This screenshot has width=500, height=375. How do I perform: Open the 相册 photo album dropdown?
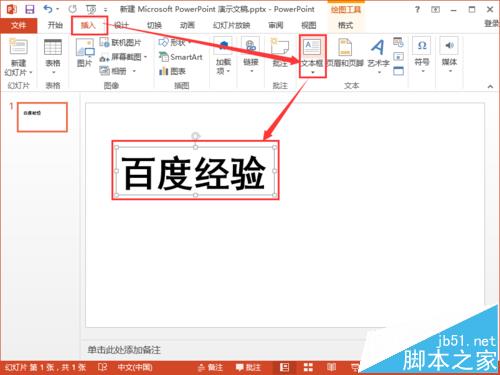(118, 71)
